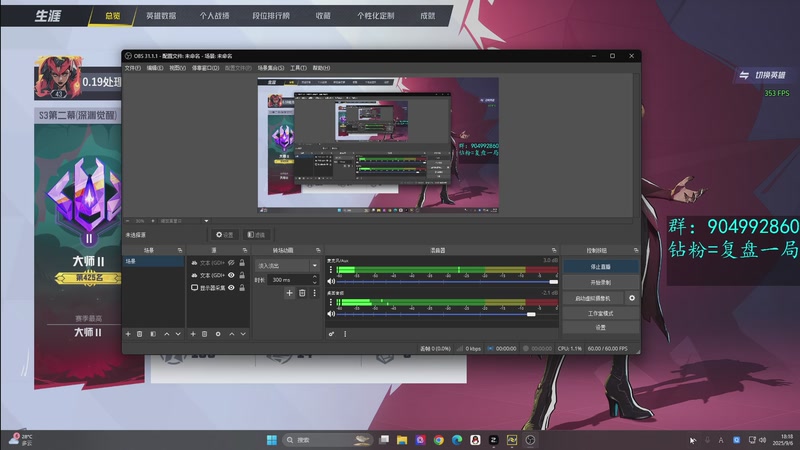
Task: Move scene down arrow
Action: click(x=178, y=334)
